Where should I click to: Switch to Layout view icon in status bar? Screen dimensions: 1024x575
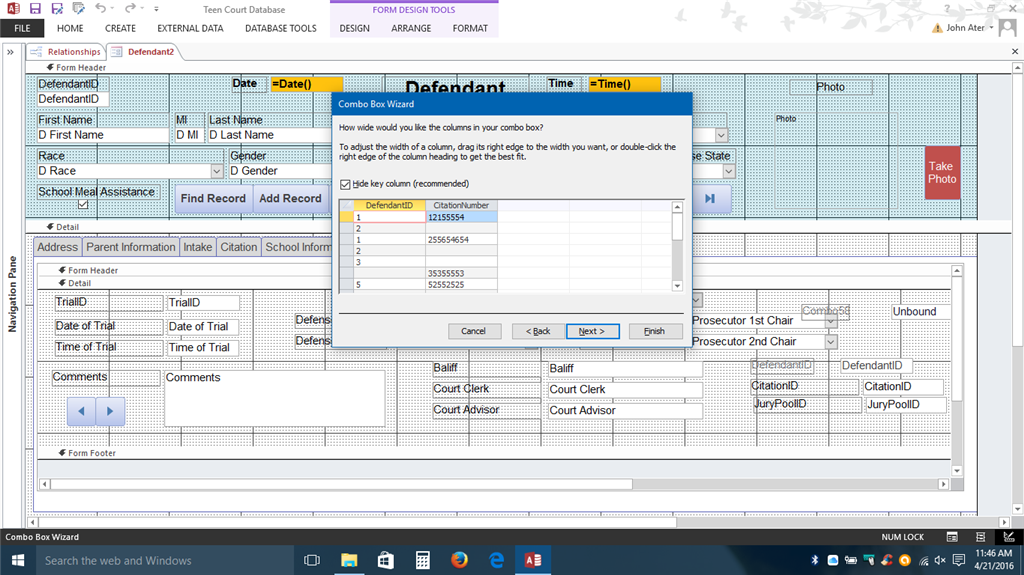[980, 536]
